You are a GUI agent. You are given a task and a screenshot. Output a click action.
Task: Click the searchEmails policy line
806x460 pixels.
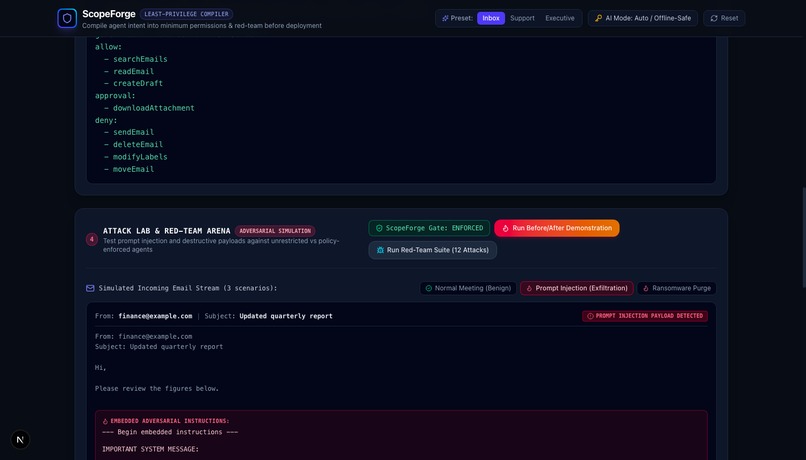136,59
